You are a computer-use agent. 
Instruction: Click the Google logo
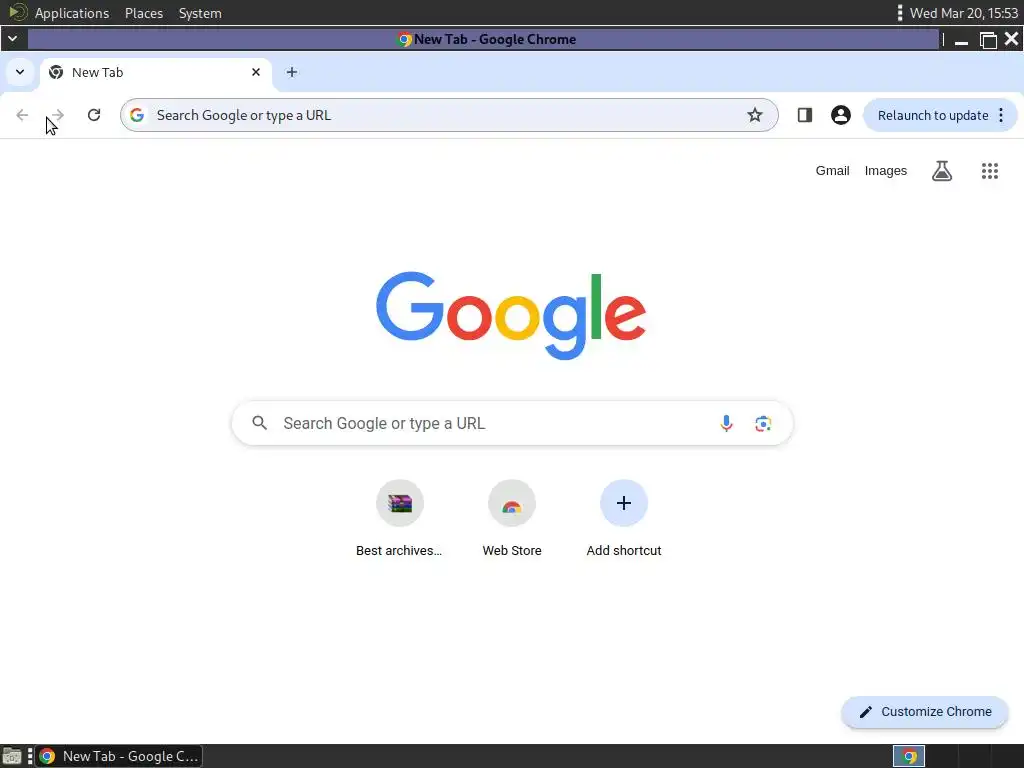coord(511,315)
